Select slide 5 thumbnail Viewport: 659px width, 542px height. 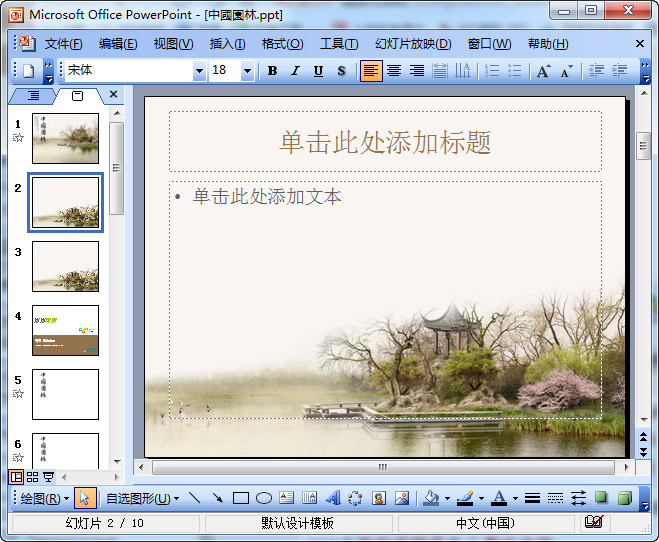tap(66, 395)
